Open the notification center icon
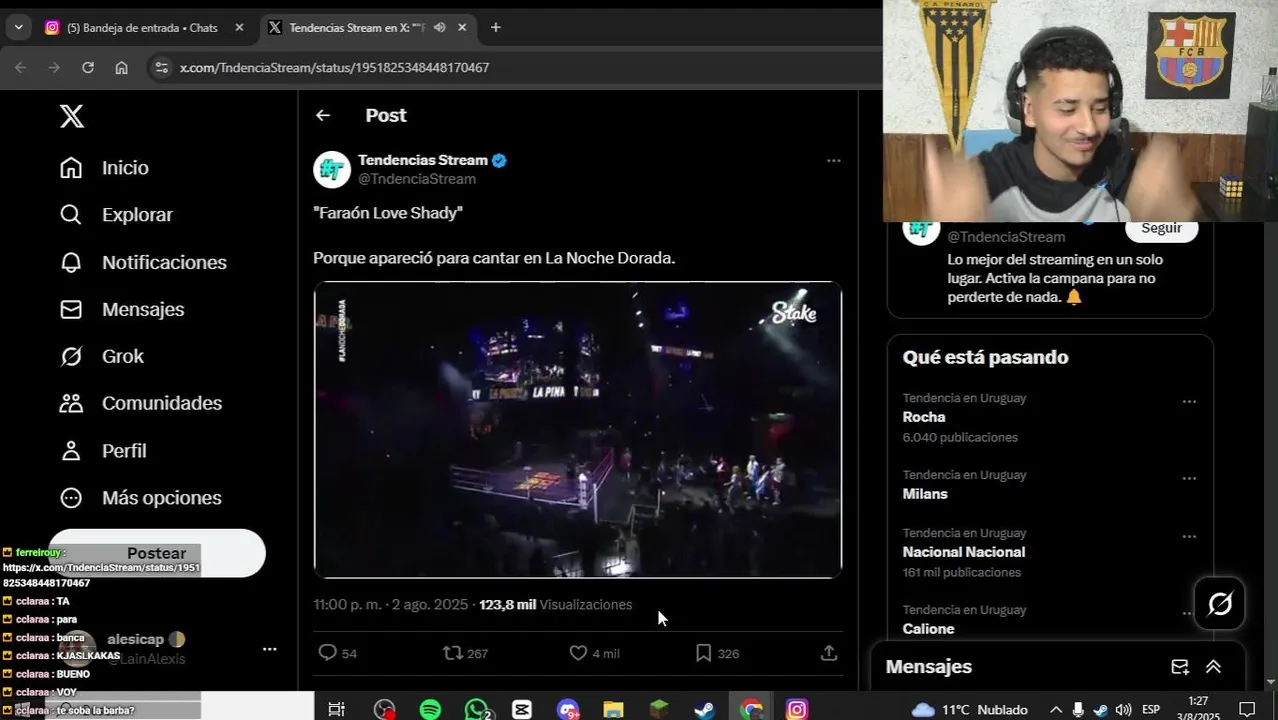This screenshot has height=720, width=1278. 1247,709
